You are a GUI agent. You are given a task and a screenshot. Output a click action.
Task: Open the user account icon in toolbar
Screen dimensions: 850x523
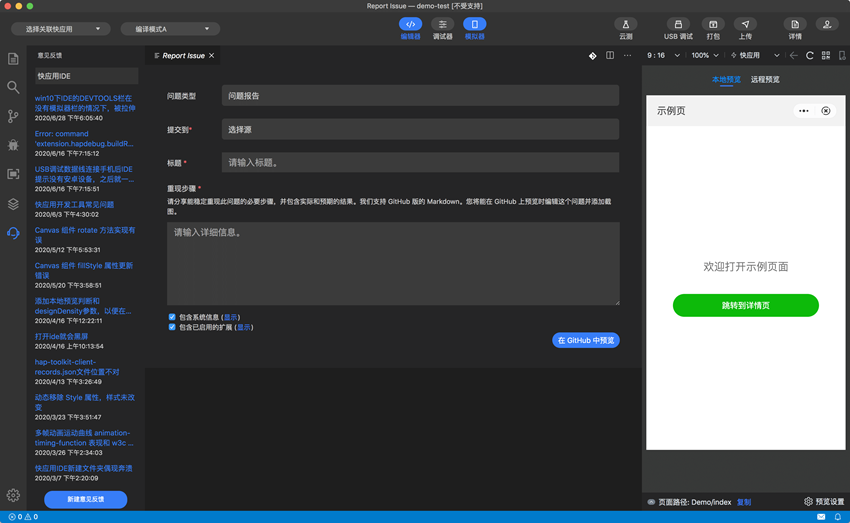click(x=827, y=24)
